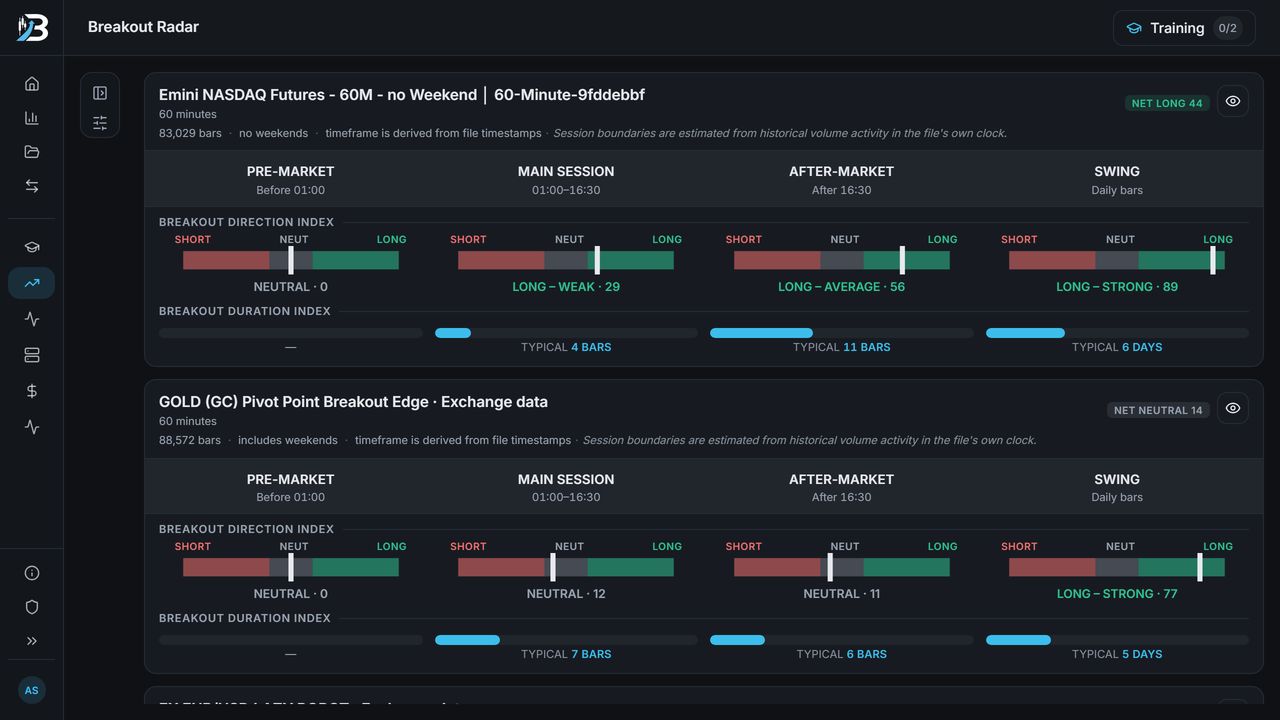Click the swap arrows sidebar icon
This screenshot has width=1280, height=720.
[x=32, y=186]
